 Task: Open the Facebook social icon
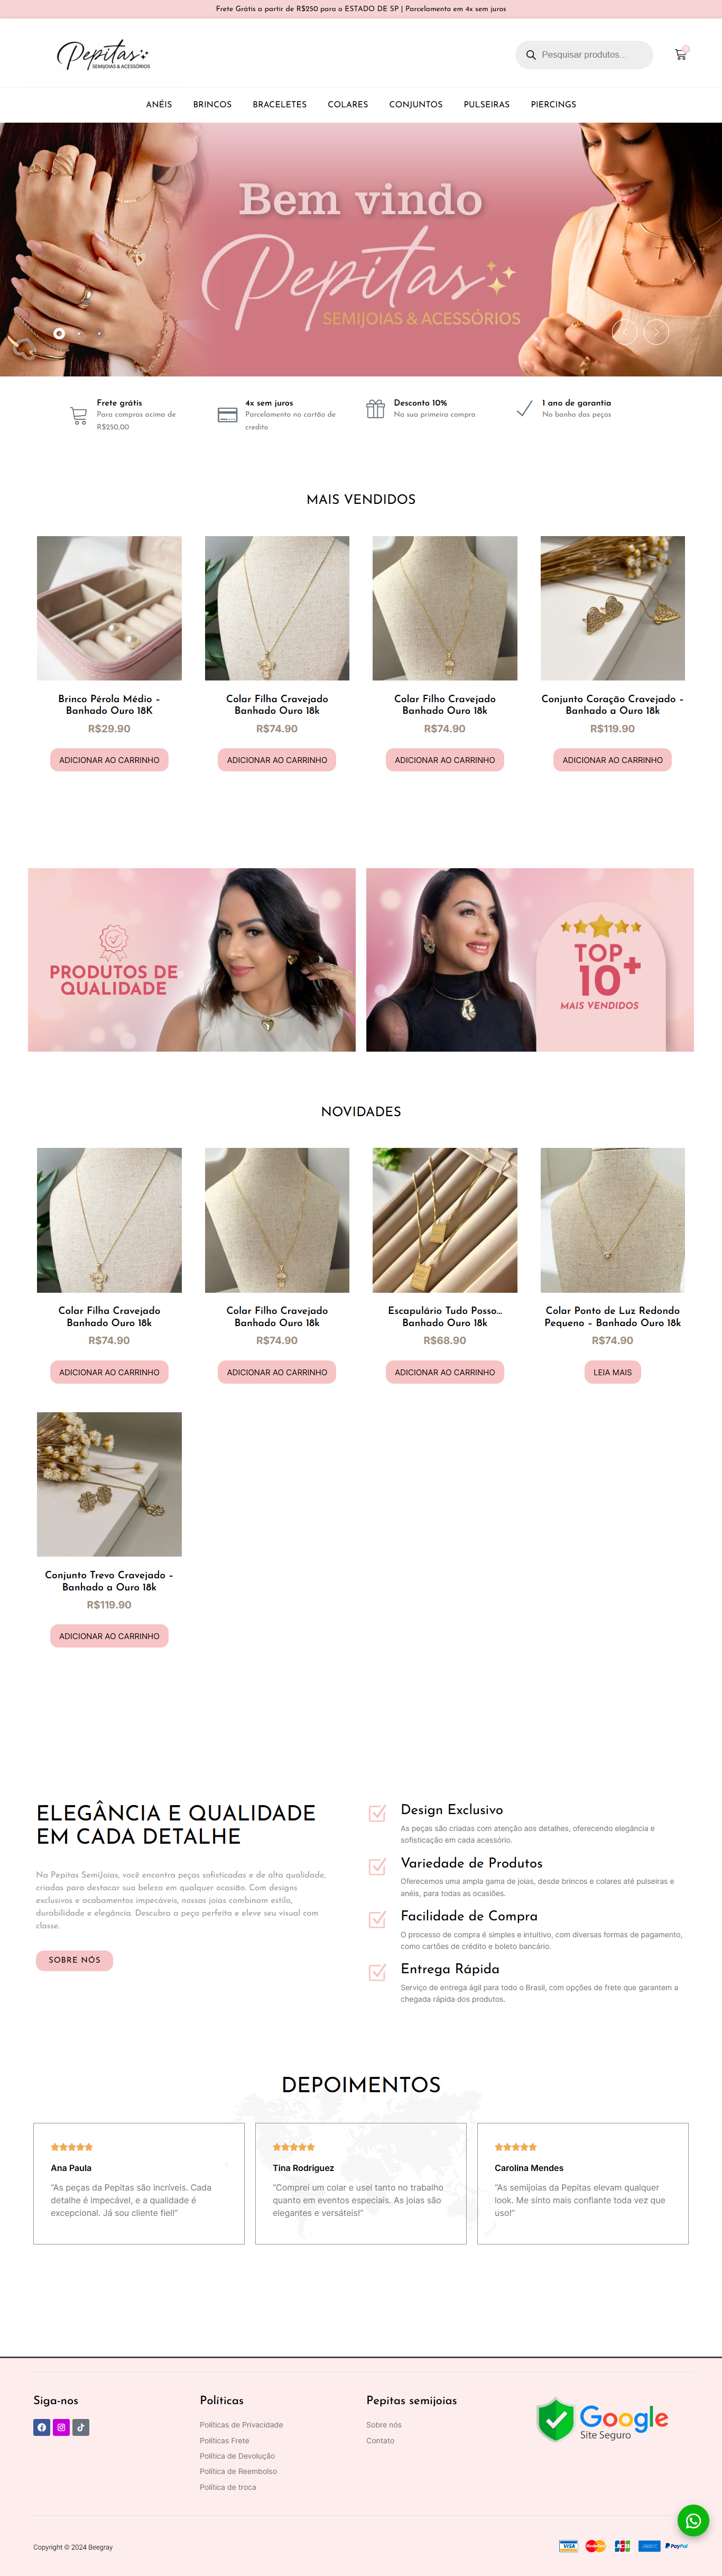42,2427
